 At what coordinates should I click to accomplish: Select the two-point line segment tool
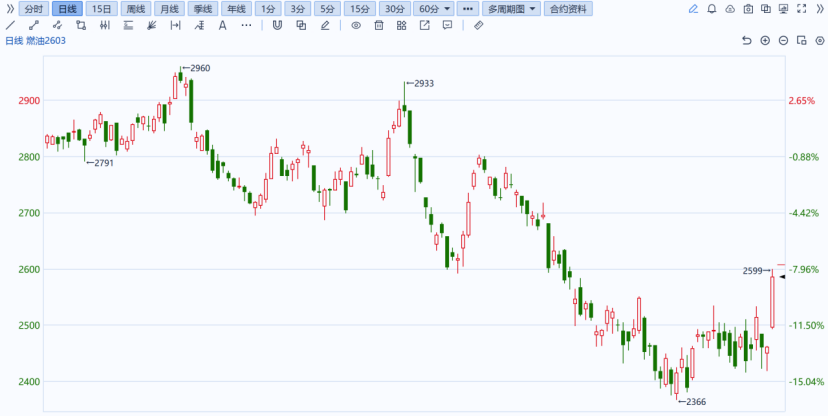[34, 25]
